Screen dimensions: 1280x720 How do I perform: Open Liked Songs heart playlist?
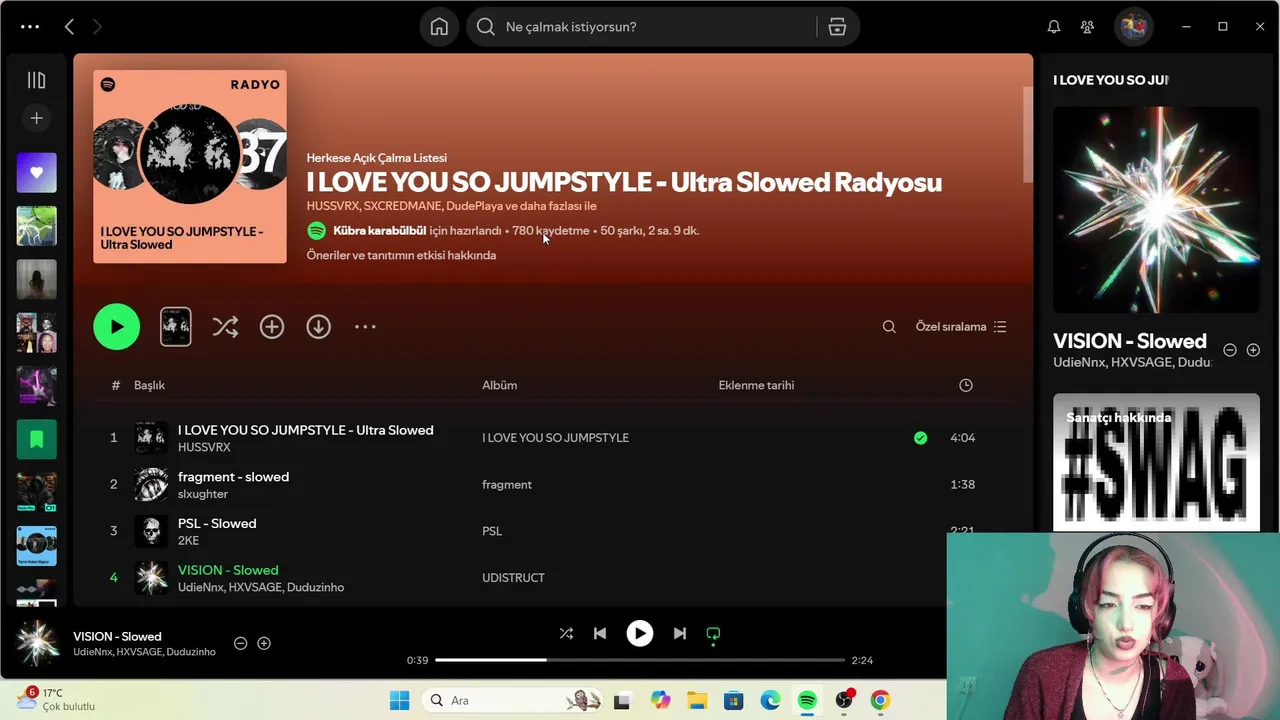click(x=36, y=173)
